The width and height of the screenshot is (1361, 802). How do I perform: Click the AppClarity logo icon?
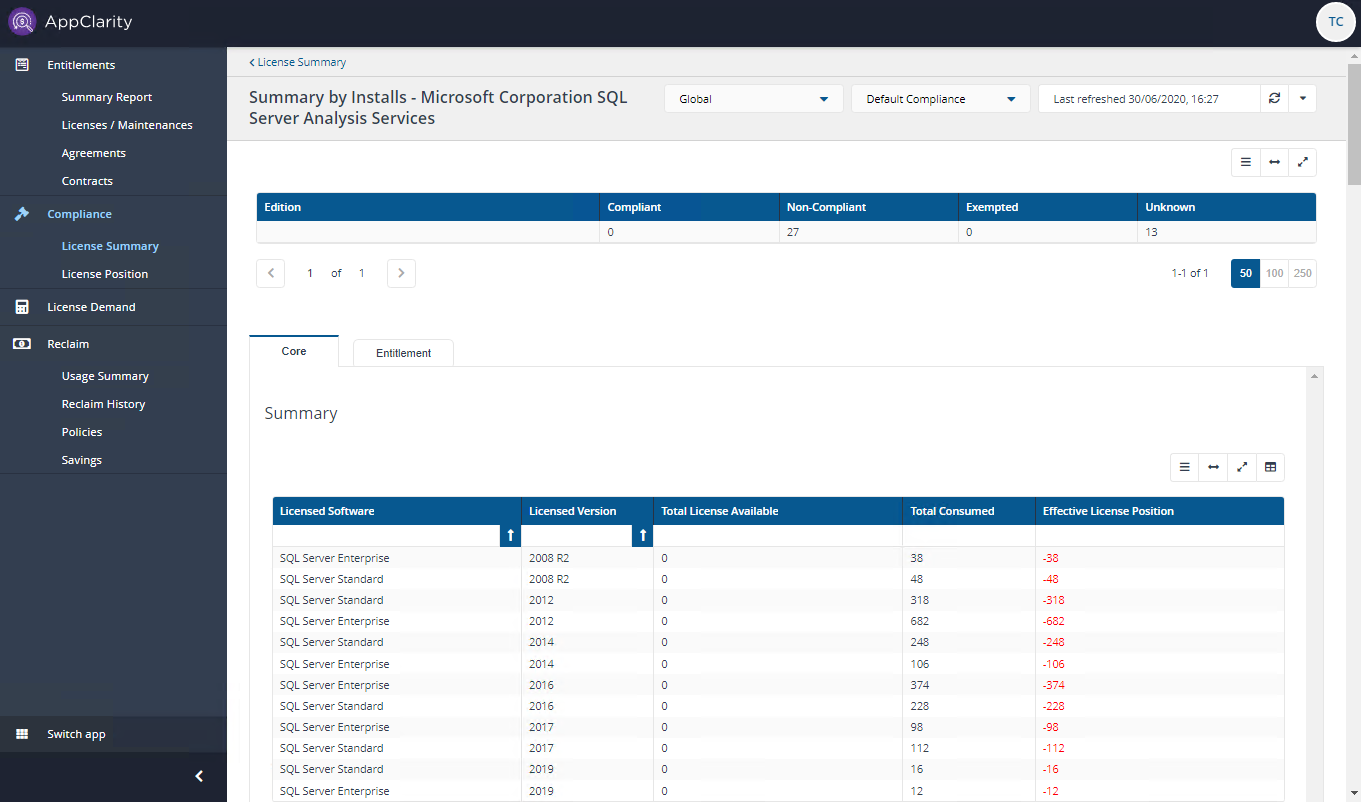22,21
